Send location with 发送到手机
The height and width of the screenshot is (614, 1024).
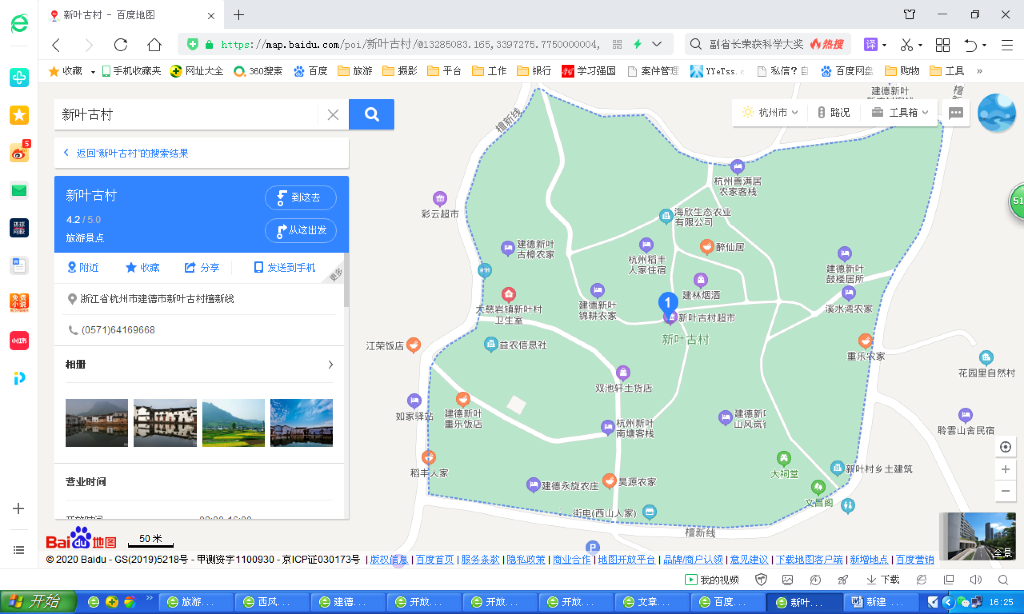pos(284,267)
